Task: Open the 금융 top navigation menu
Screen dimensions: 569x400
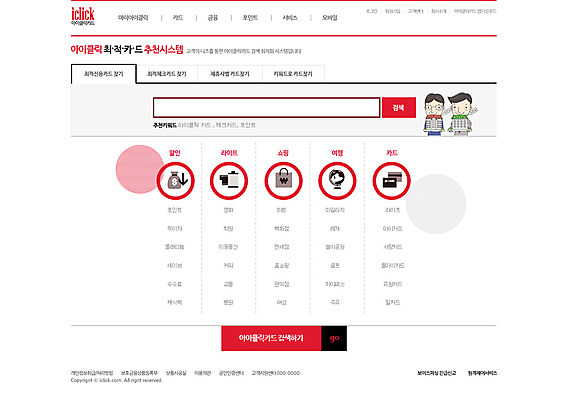Action: point(213,17)
